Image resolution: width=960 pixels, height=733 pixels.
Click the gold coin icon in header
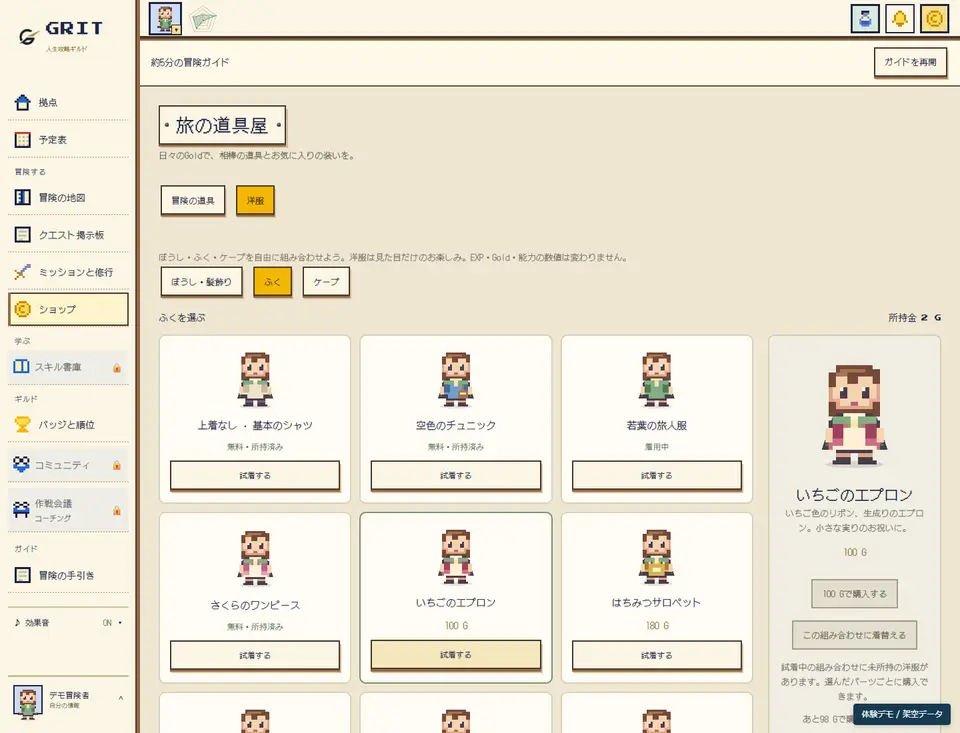point(934,19)
